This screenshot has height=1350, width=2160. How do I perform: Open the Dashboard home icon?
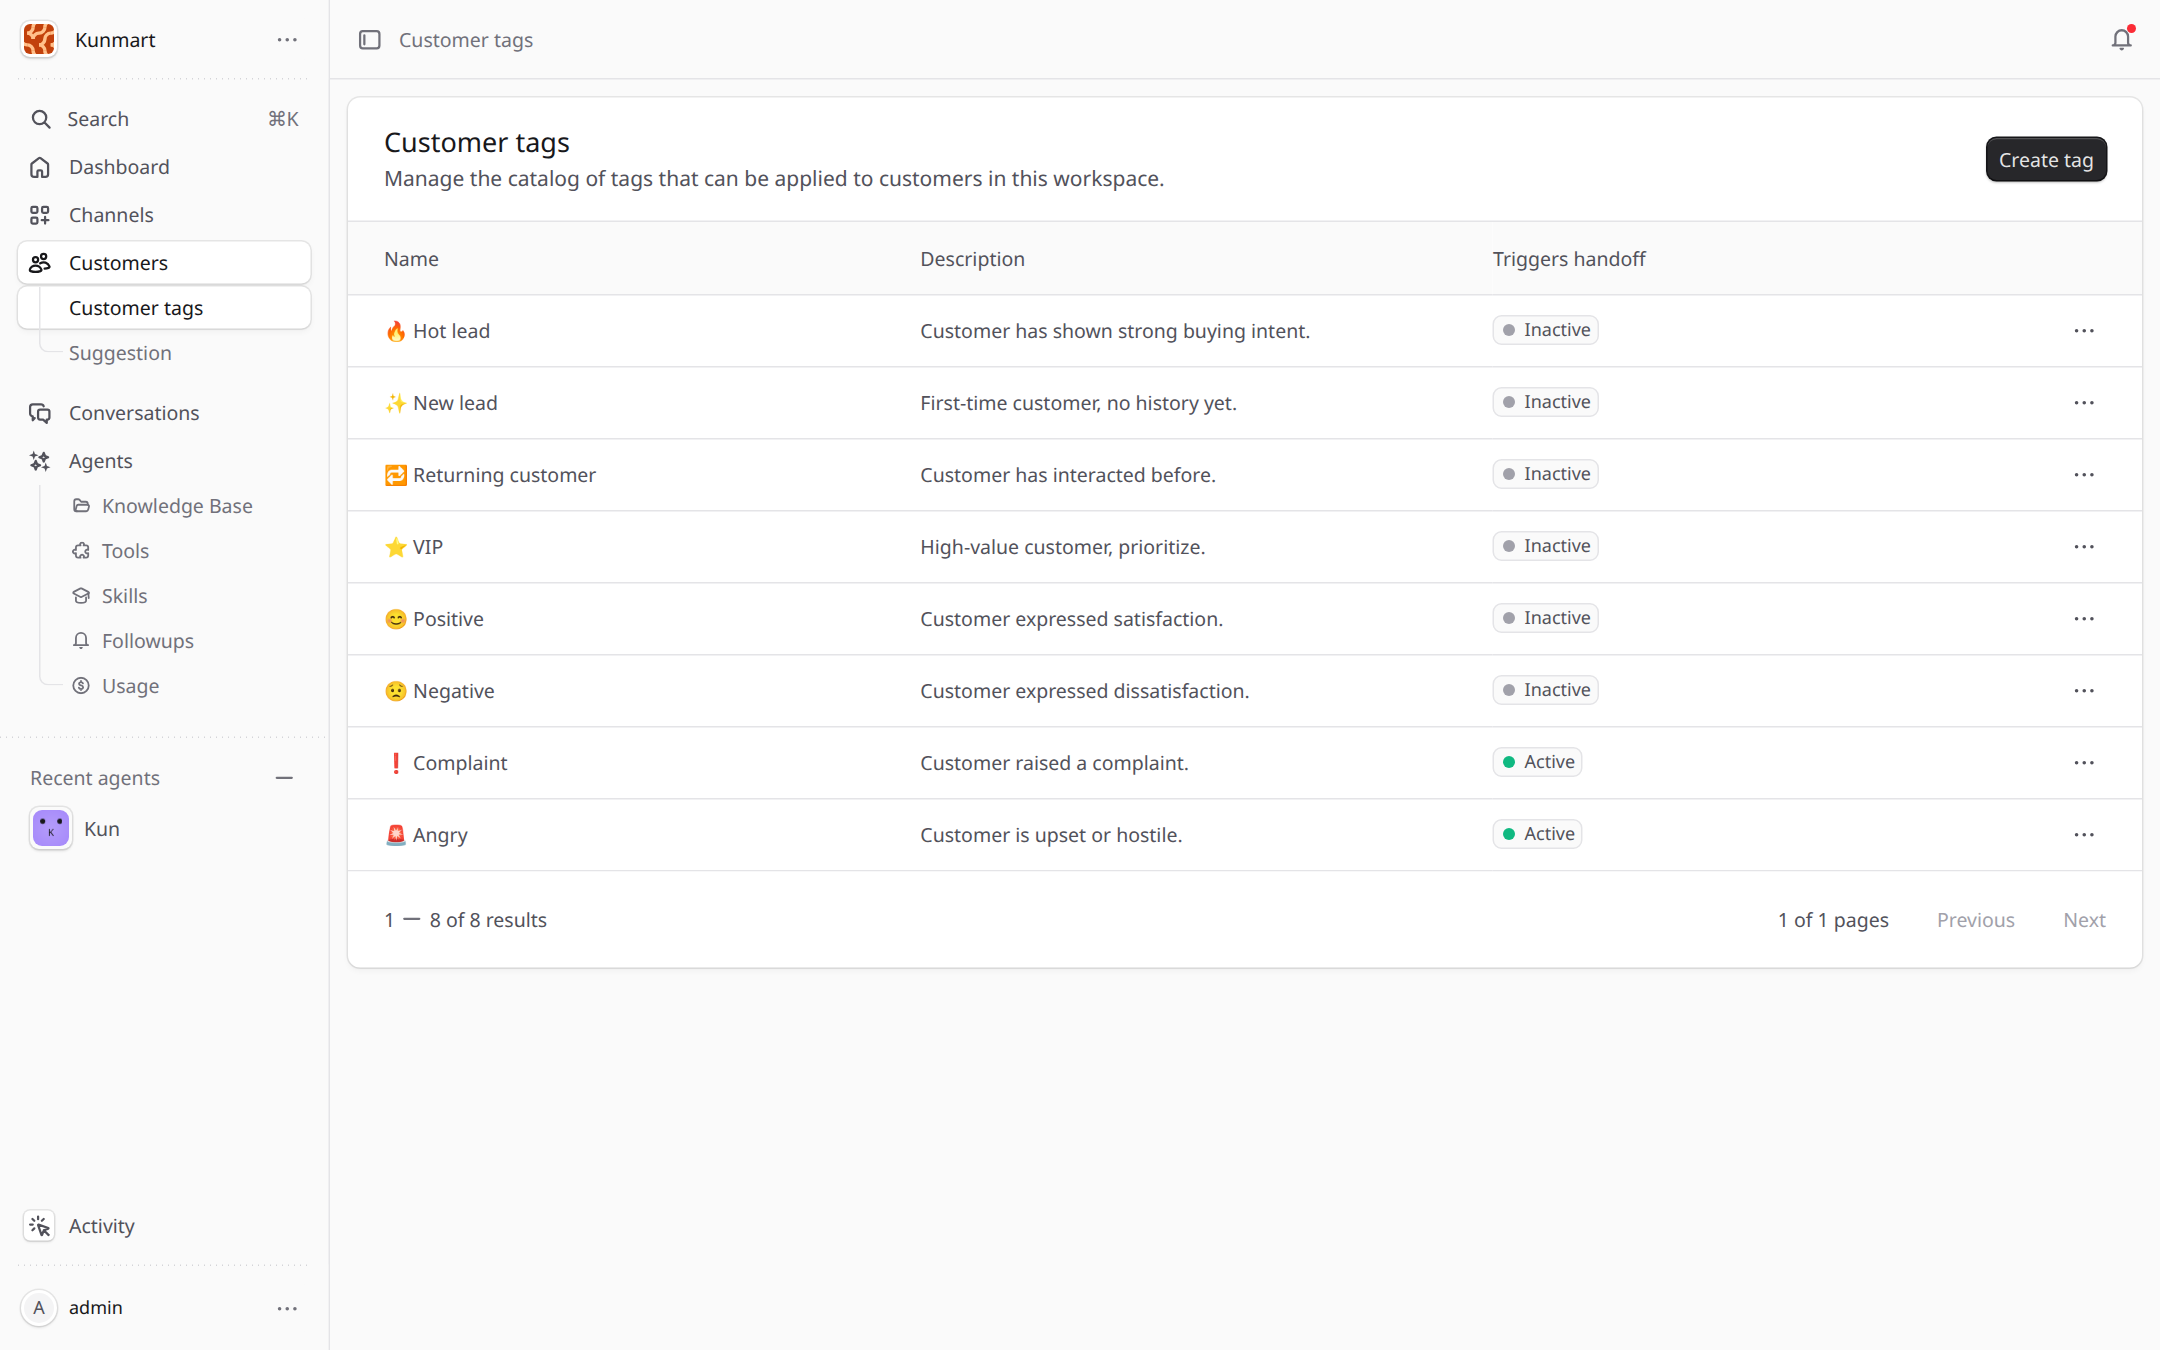click(x=40, y=167)
